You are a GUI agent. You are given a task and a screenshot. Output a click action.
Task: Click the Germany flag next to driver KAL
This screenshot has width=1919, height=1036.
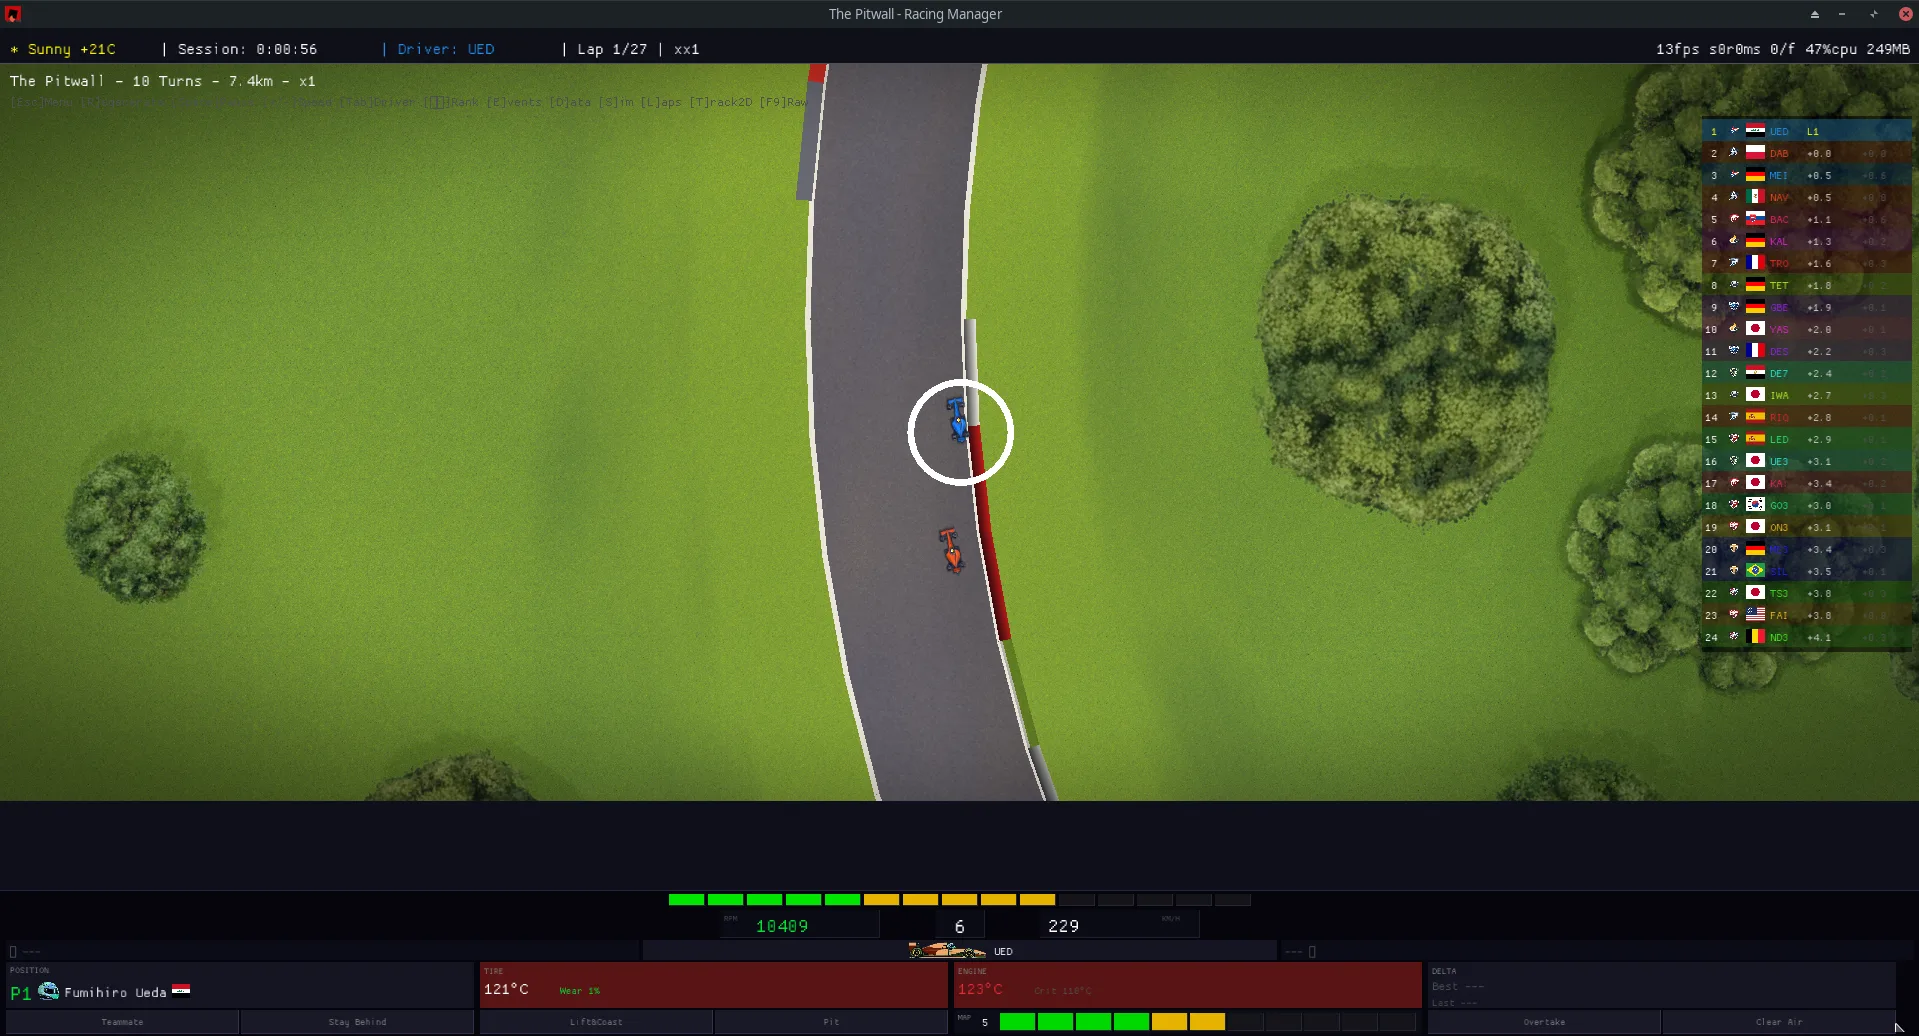(x=1755, y=241)
